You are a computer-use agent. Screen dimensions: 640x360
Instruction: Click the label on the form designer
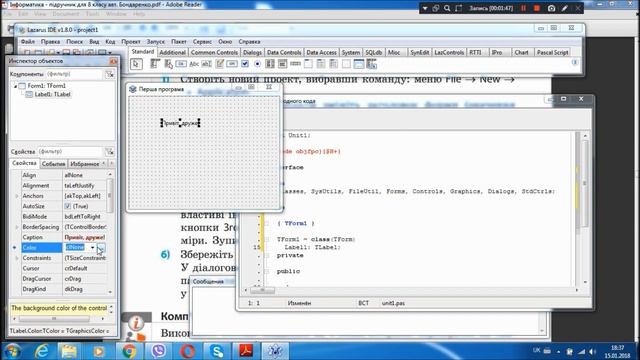click(x=180, y=123)
